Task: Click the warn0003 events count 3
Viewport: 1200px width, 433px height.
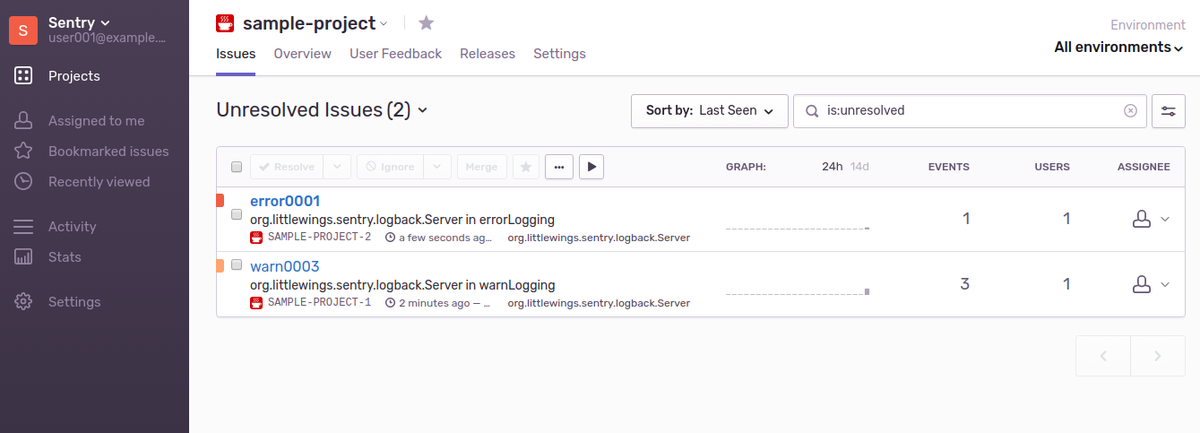Action: pyautogui.click(x=964, y=283)
